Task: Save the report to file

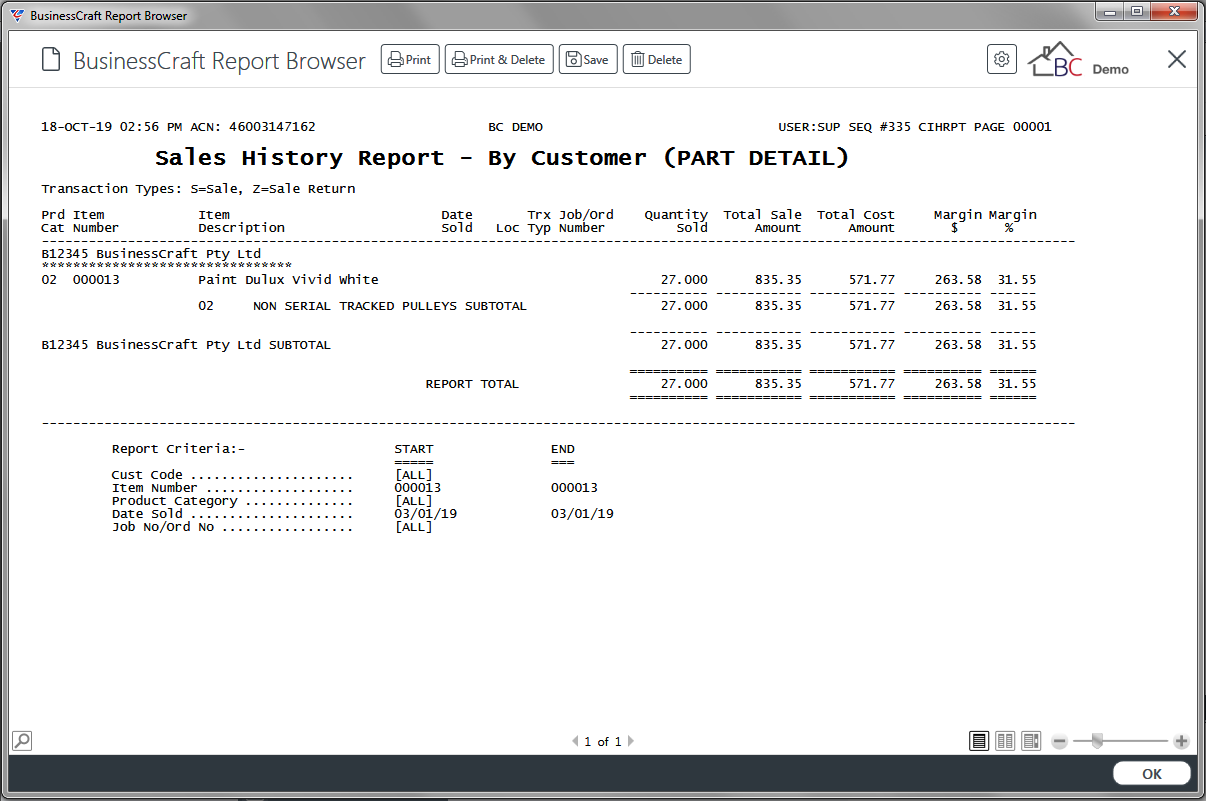Action: [588, 60]
